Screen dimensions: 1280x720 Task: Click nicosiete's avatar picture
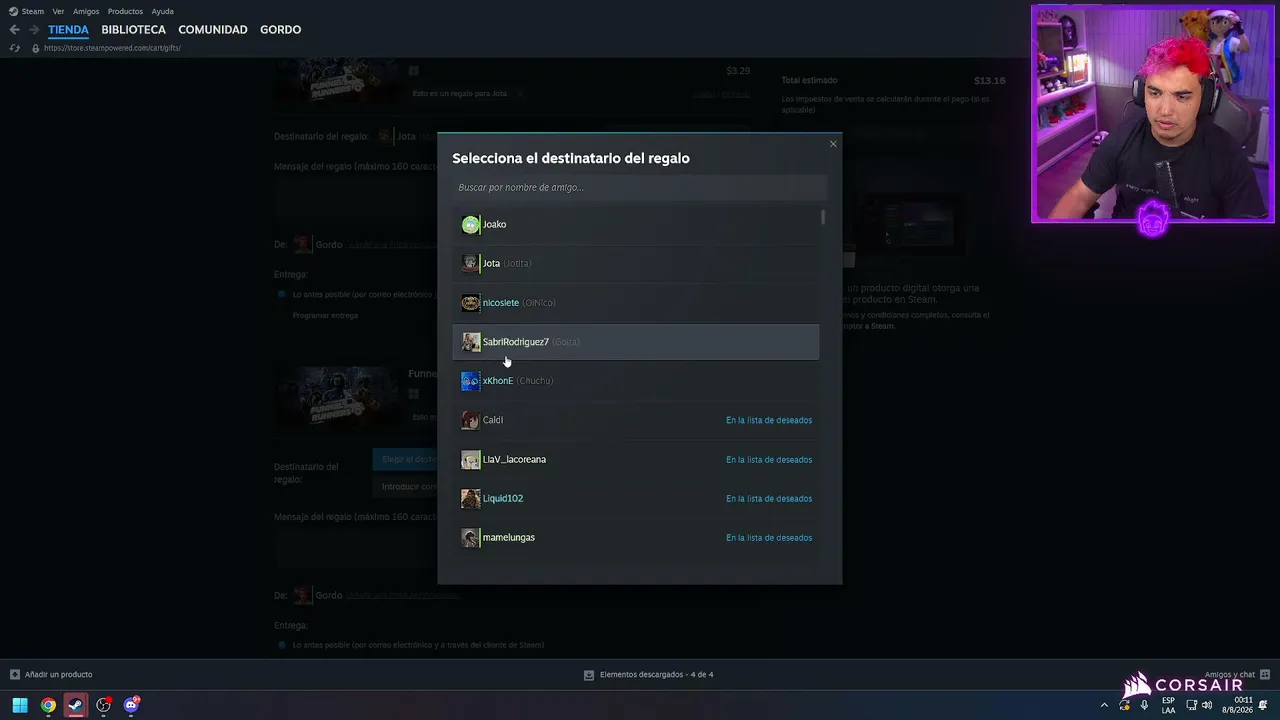(470, 302)
